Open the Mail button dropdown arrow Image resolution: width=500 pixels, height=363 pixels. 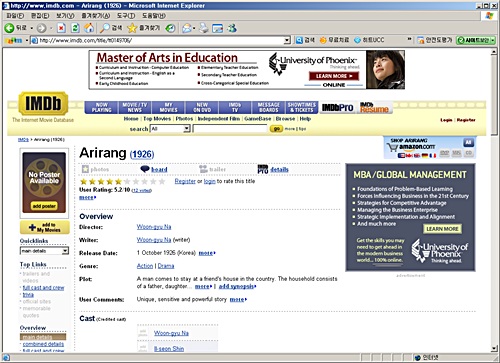[x=194, y=28]
